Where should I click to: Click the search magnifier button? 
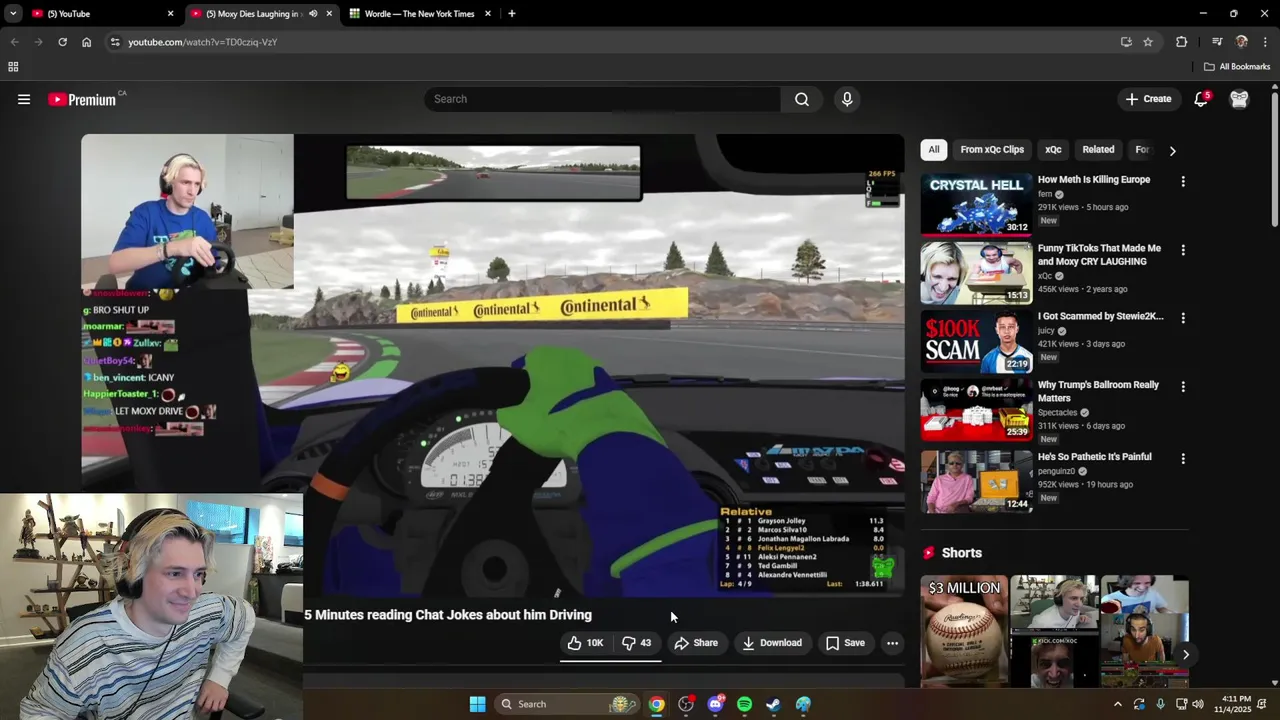pyautogui.click(x=801, y=99)
